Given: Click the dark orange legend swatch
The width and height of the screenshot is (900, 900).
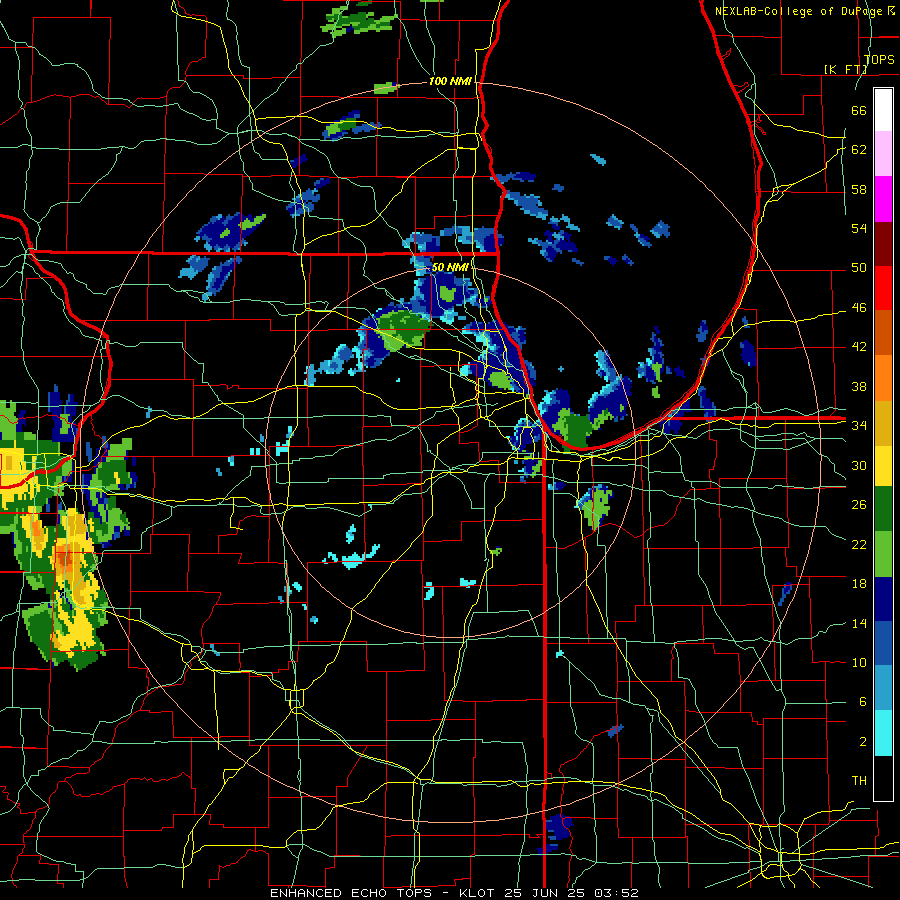Looking at the screenshot, I should coord(883,333).
